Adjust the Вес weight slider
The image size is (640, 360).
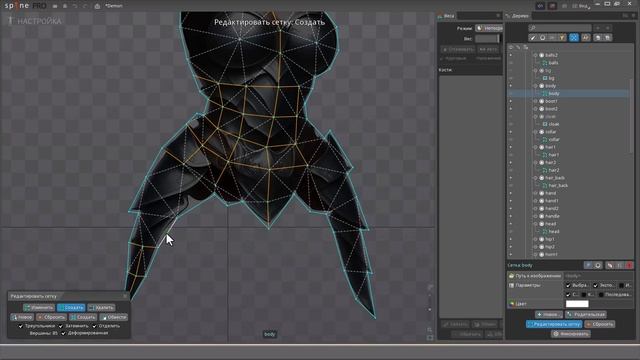[x=487, y=39]
